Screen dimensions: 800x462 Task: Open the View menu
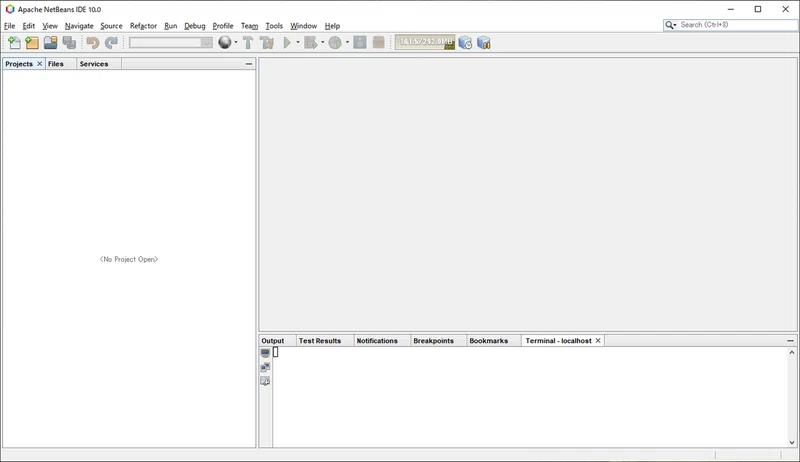coord(50,26)
